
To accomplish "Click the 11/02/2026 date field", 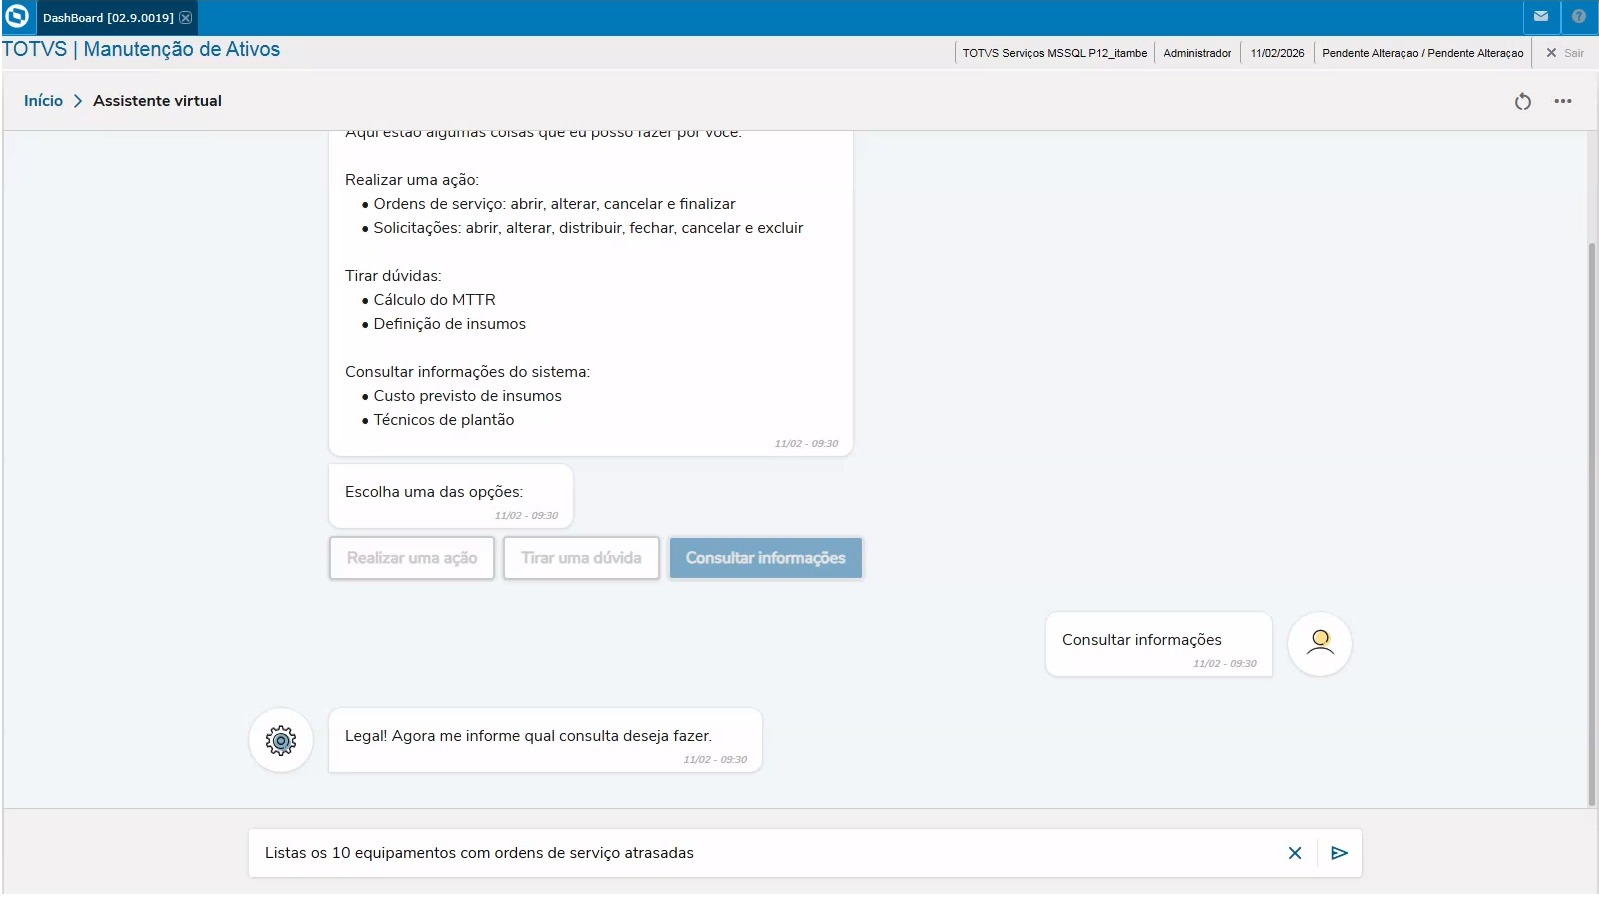I will coord(1277,53).
